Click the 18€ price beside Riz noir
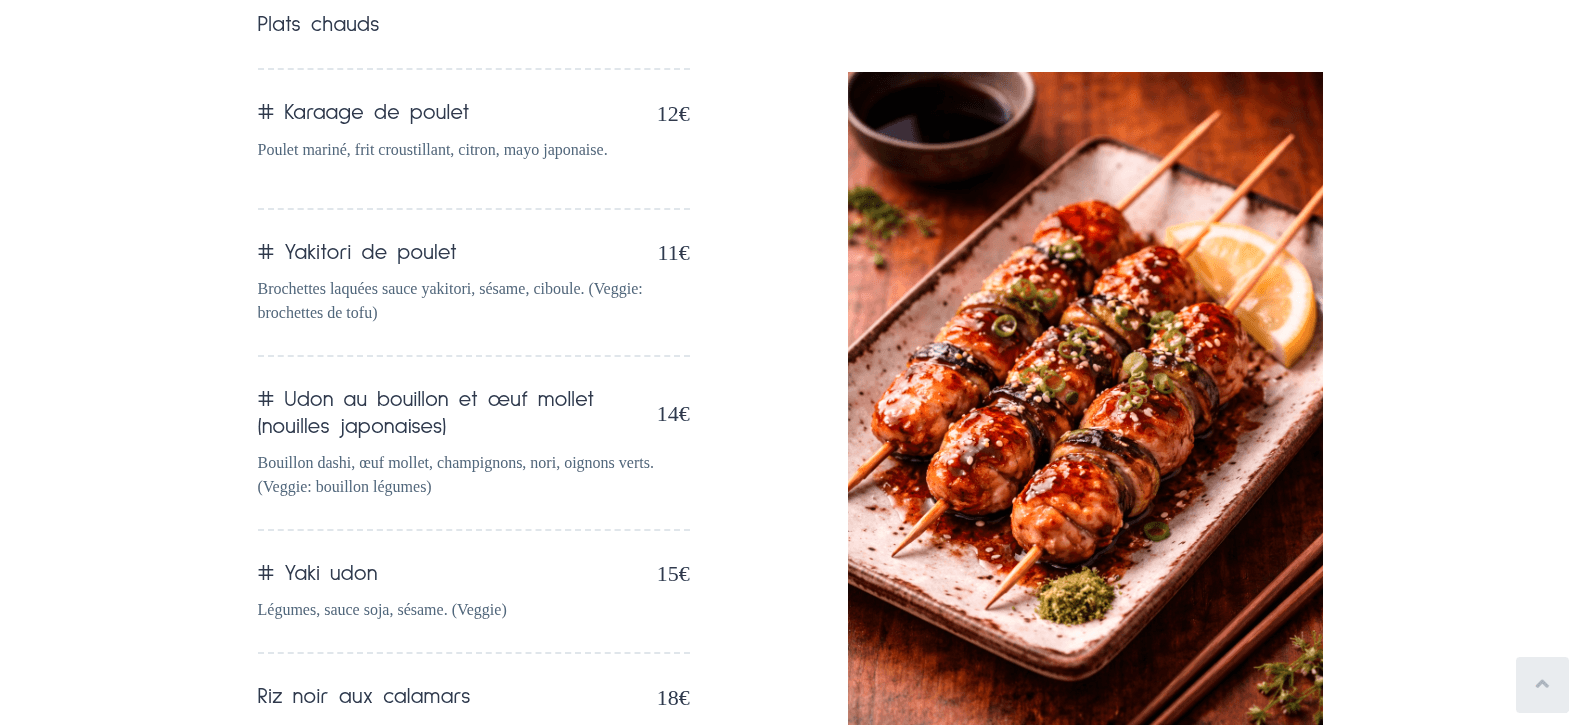Image resolution: width=1573 pixels, height=725 pixels. coord(673,698)
